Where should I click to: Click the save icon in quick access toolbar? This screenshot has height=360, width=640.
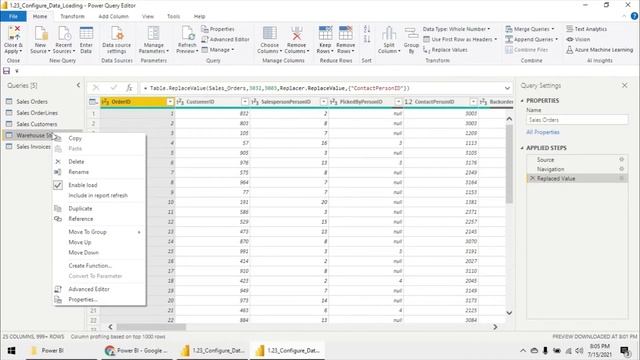point(7,71)
